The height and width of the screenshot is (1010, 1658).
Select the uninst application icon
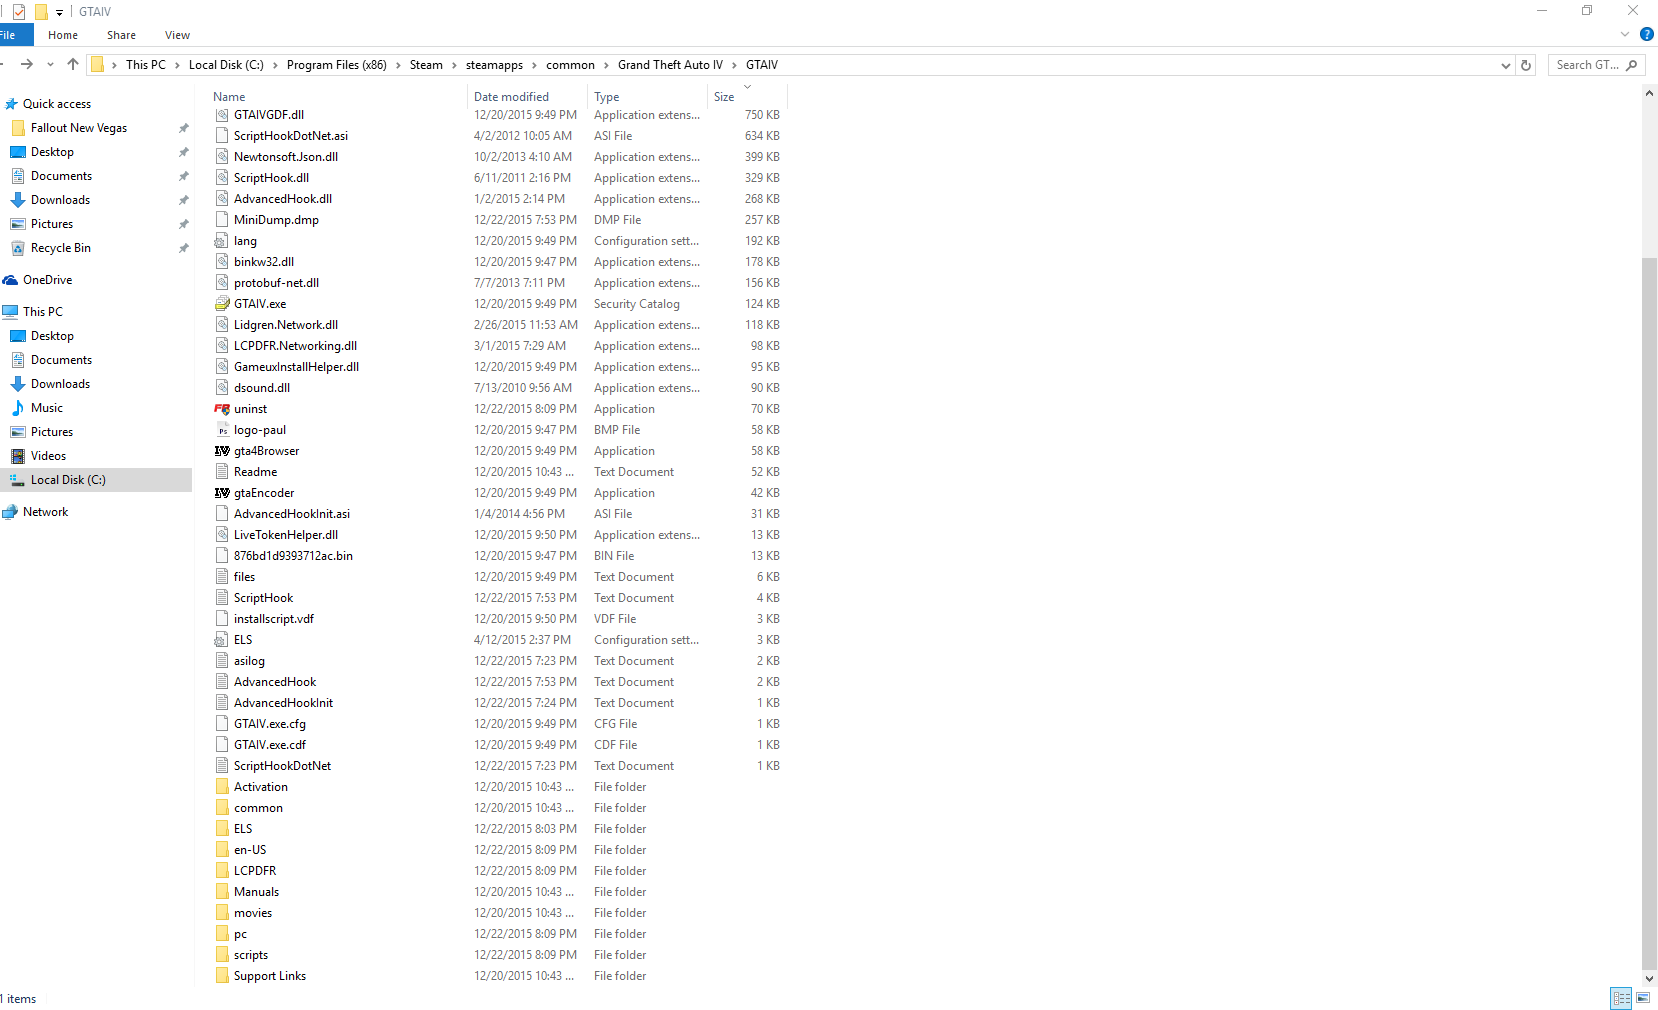(x=222, y=409)
